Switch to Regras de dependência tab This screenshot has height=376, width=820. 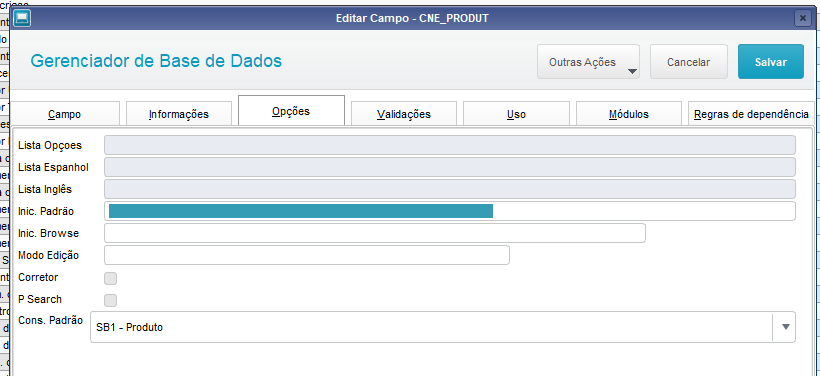pyautogui.click(x=751, y=114)
